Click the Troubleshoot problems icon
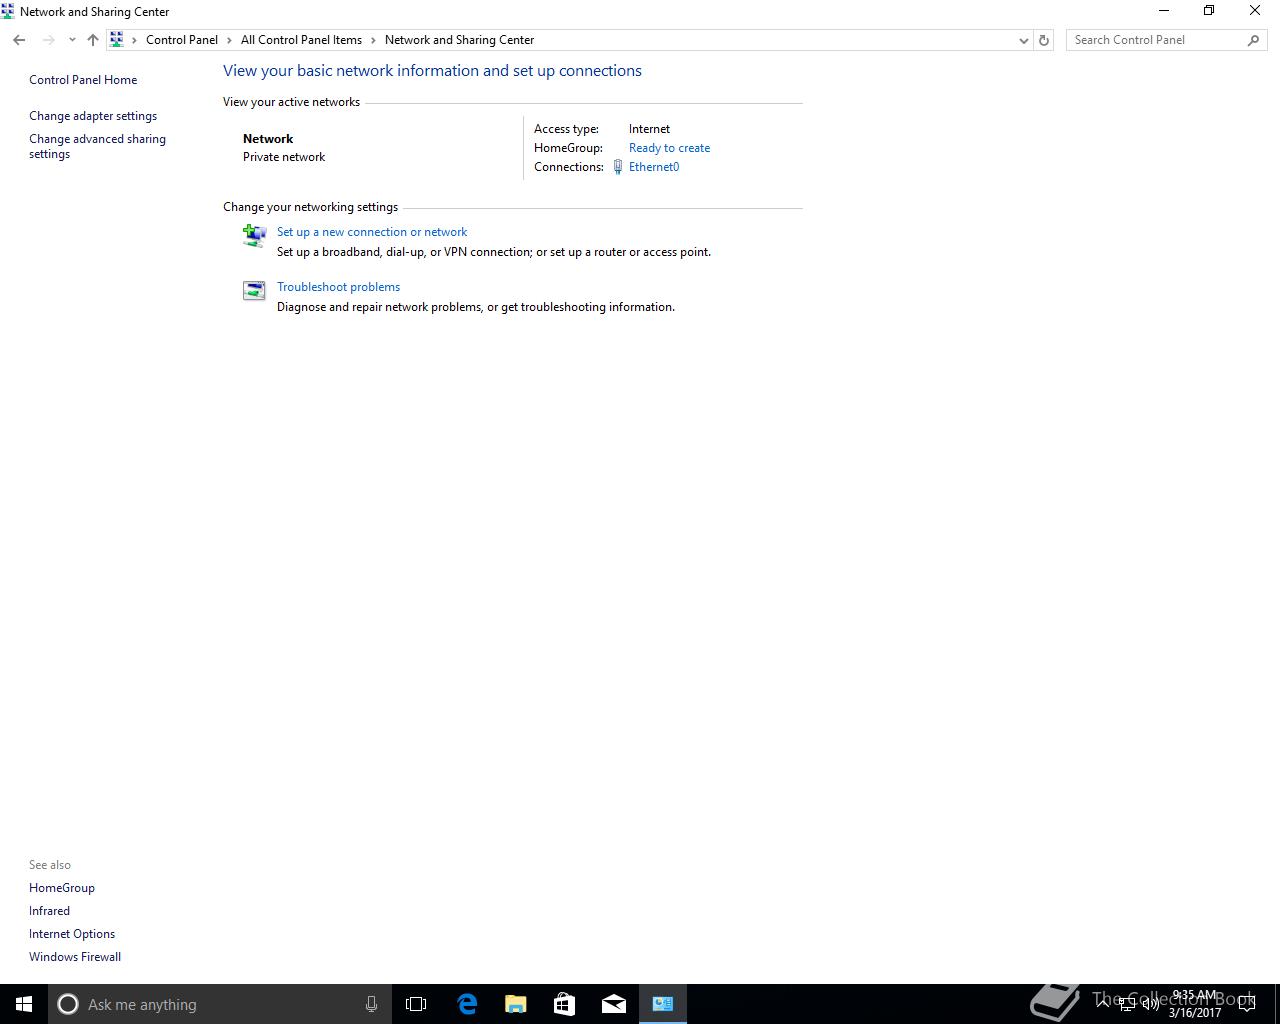This screenshot has width=1280, height=1024. coord(254,290)
